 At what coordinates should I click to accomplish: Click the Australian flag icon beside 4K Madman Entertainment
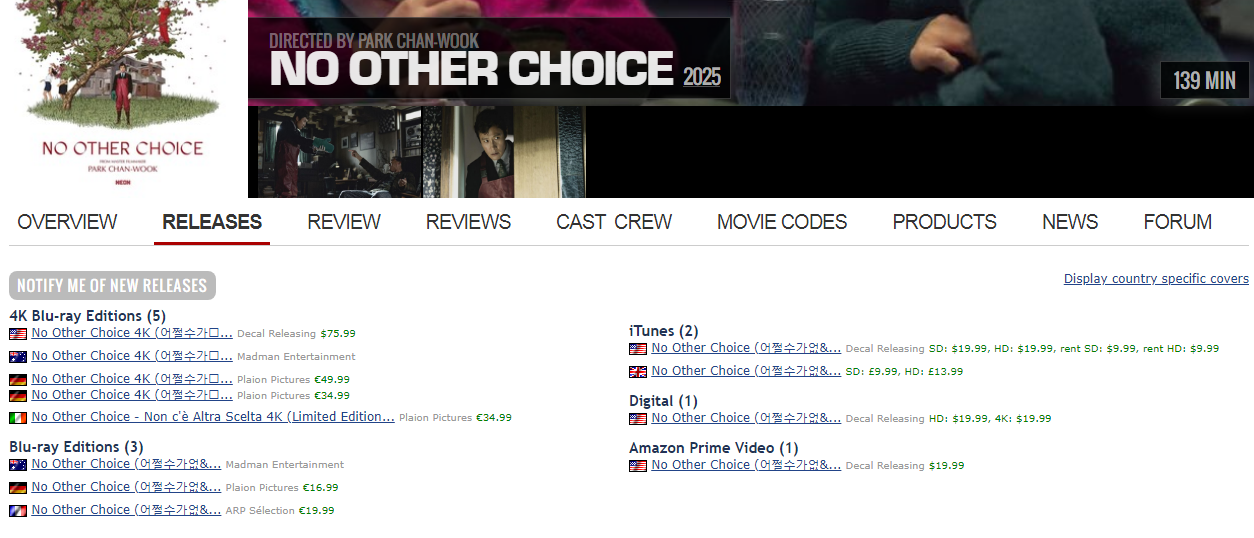(x=18, y=357)
